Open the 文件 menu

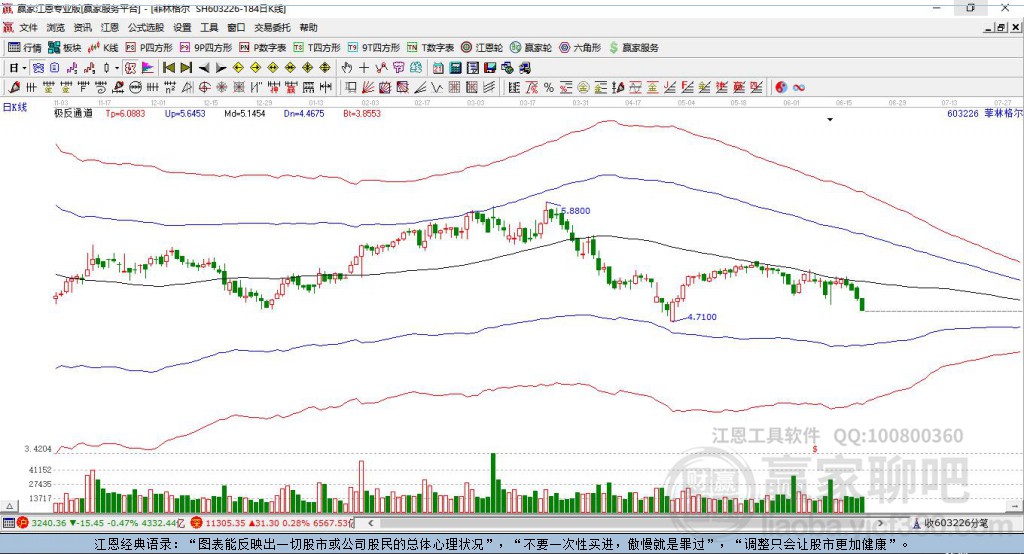pyautogui.click(x=28, y=27)
